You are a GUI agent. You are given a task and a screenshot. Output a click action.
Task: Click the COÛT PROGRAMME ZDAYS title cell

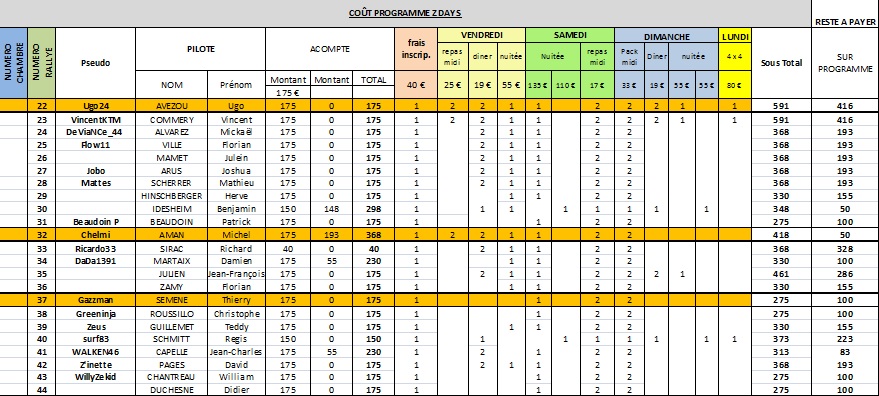coord(405,13)
